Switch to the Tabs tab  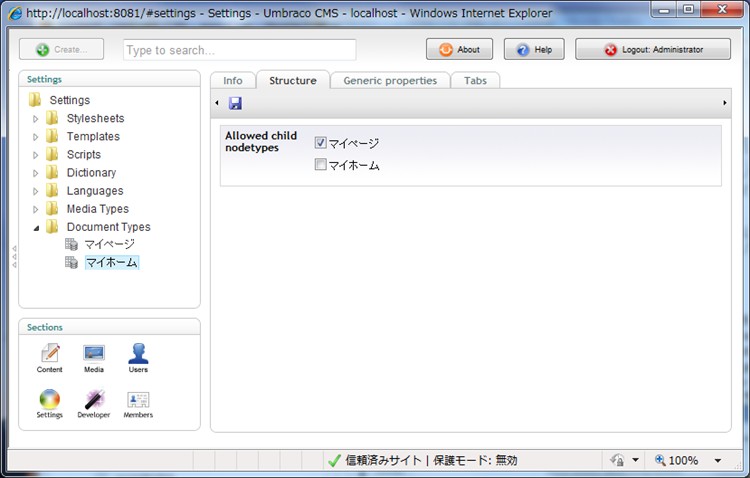(475, 80)
